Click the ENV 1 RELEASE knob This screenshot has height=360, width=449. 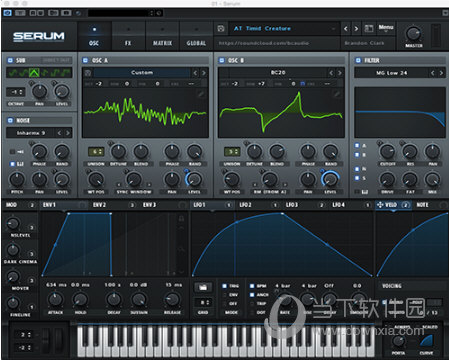(172, 299)
